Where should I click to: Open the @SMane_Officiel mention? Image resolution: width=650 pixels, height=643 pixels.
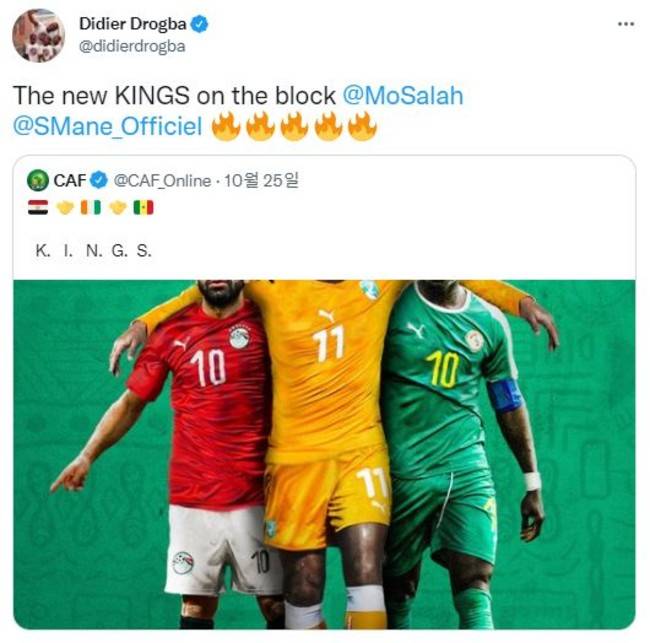pyautogui.click(x=108, y=126)
